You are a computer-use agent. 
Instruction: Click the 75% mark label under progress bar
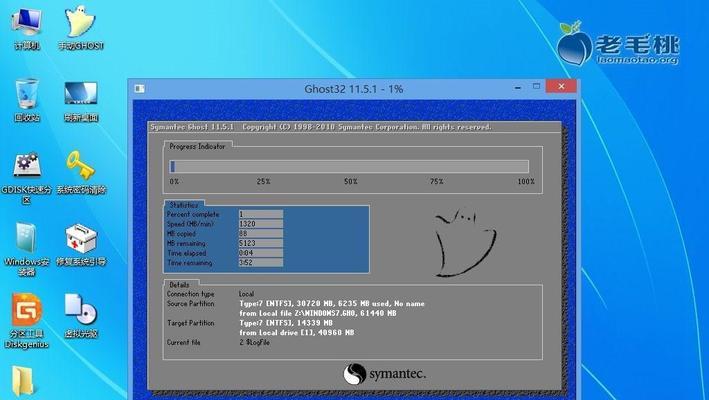(436, 181)
